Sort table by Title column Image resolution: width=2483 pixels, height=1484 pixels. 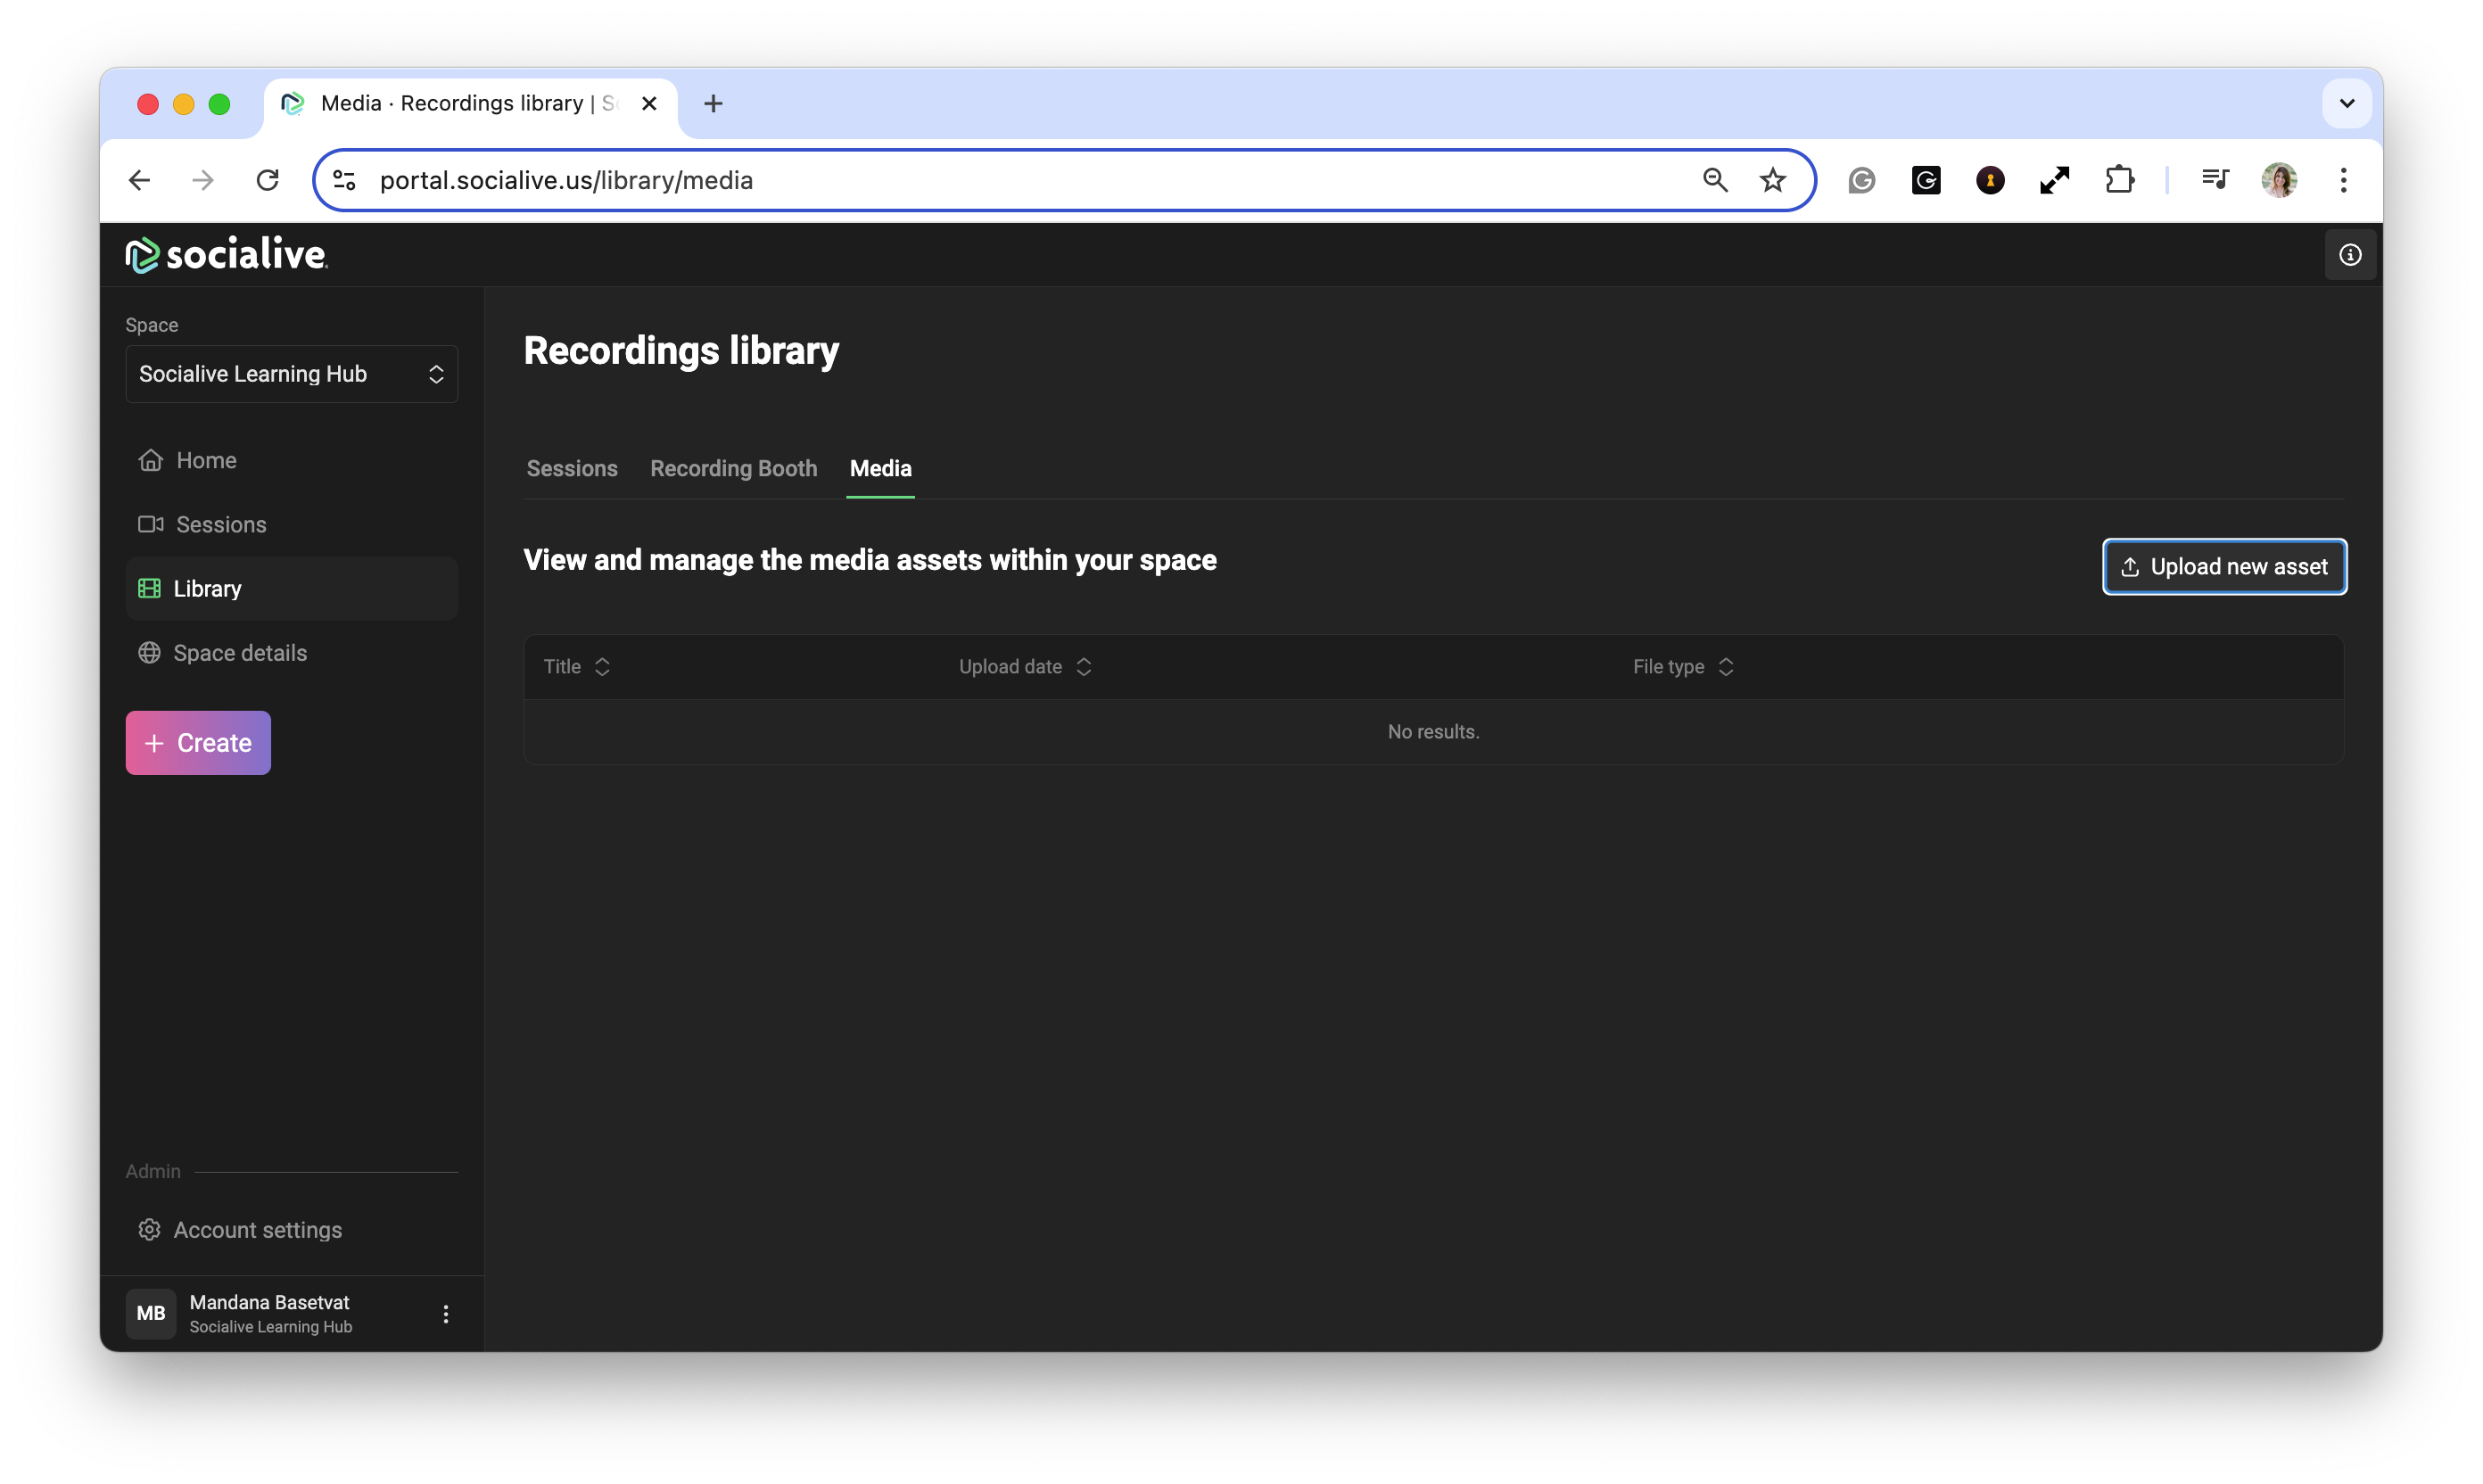tap(576, 667)
